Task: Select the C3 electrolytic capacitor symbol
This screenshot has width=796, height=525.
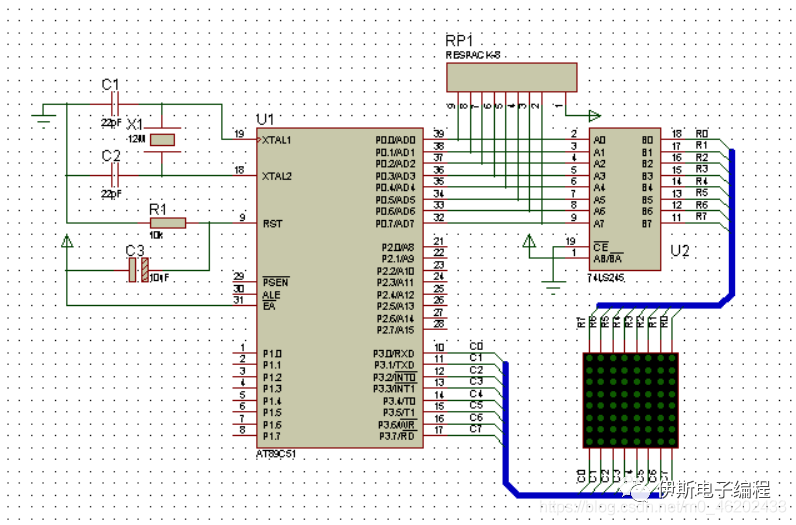Action: tap(139, 270)
